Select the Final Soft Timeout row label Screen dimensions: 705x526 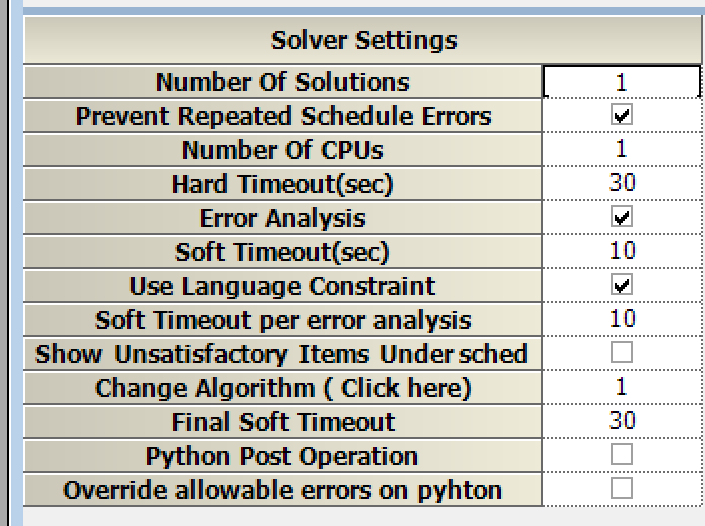click(283, 422)
